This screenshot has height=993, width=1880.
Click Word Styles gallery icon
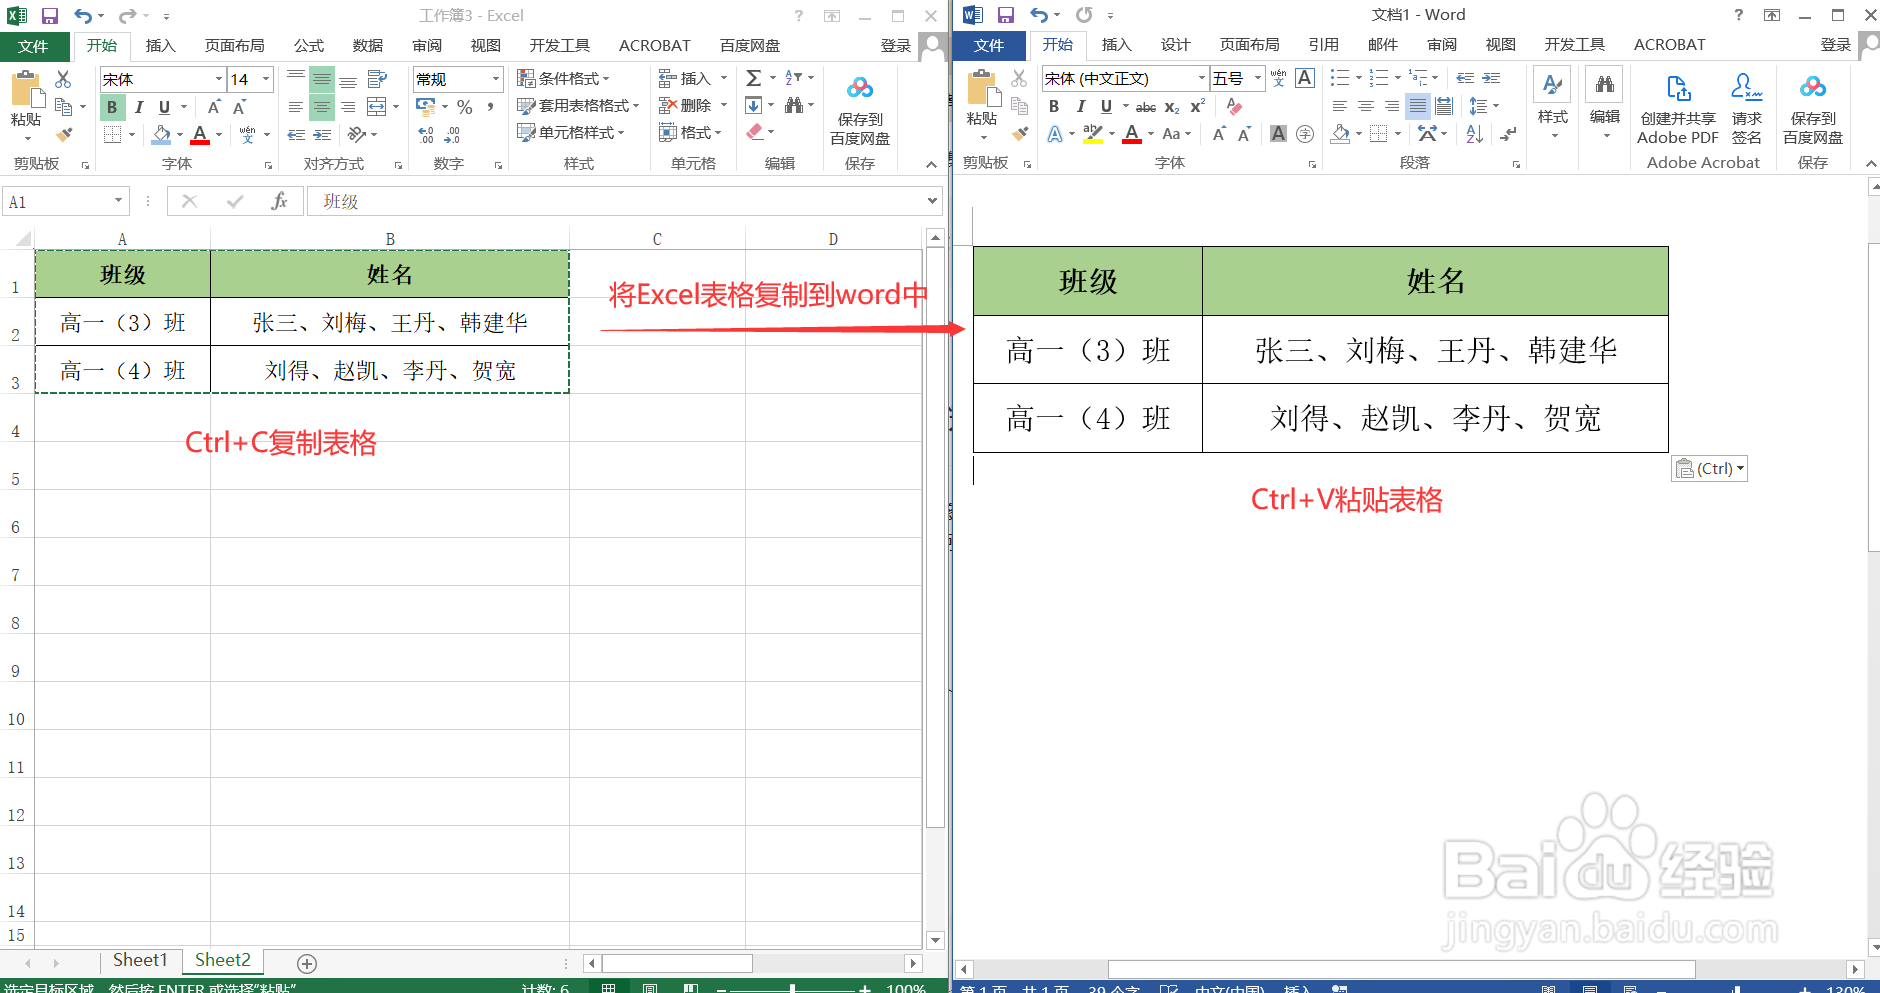[1553, 104]
